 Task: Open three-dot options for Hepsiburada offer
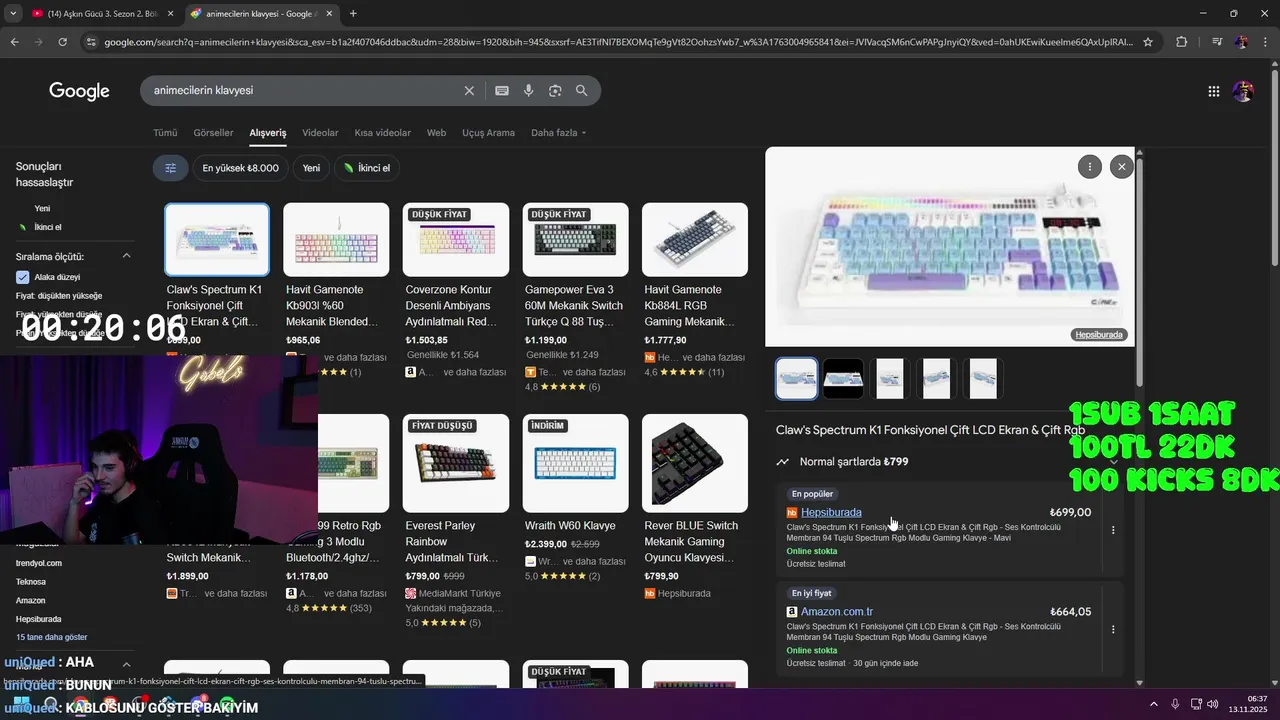(1113, 530)
